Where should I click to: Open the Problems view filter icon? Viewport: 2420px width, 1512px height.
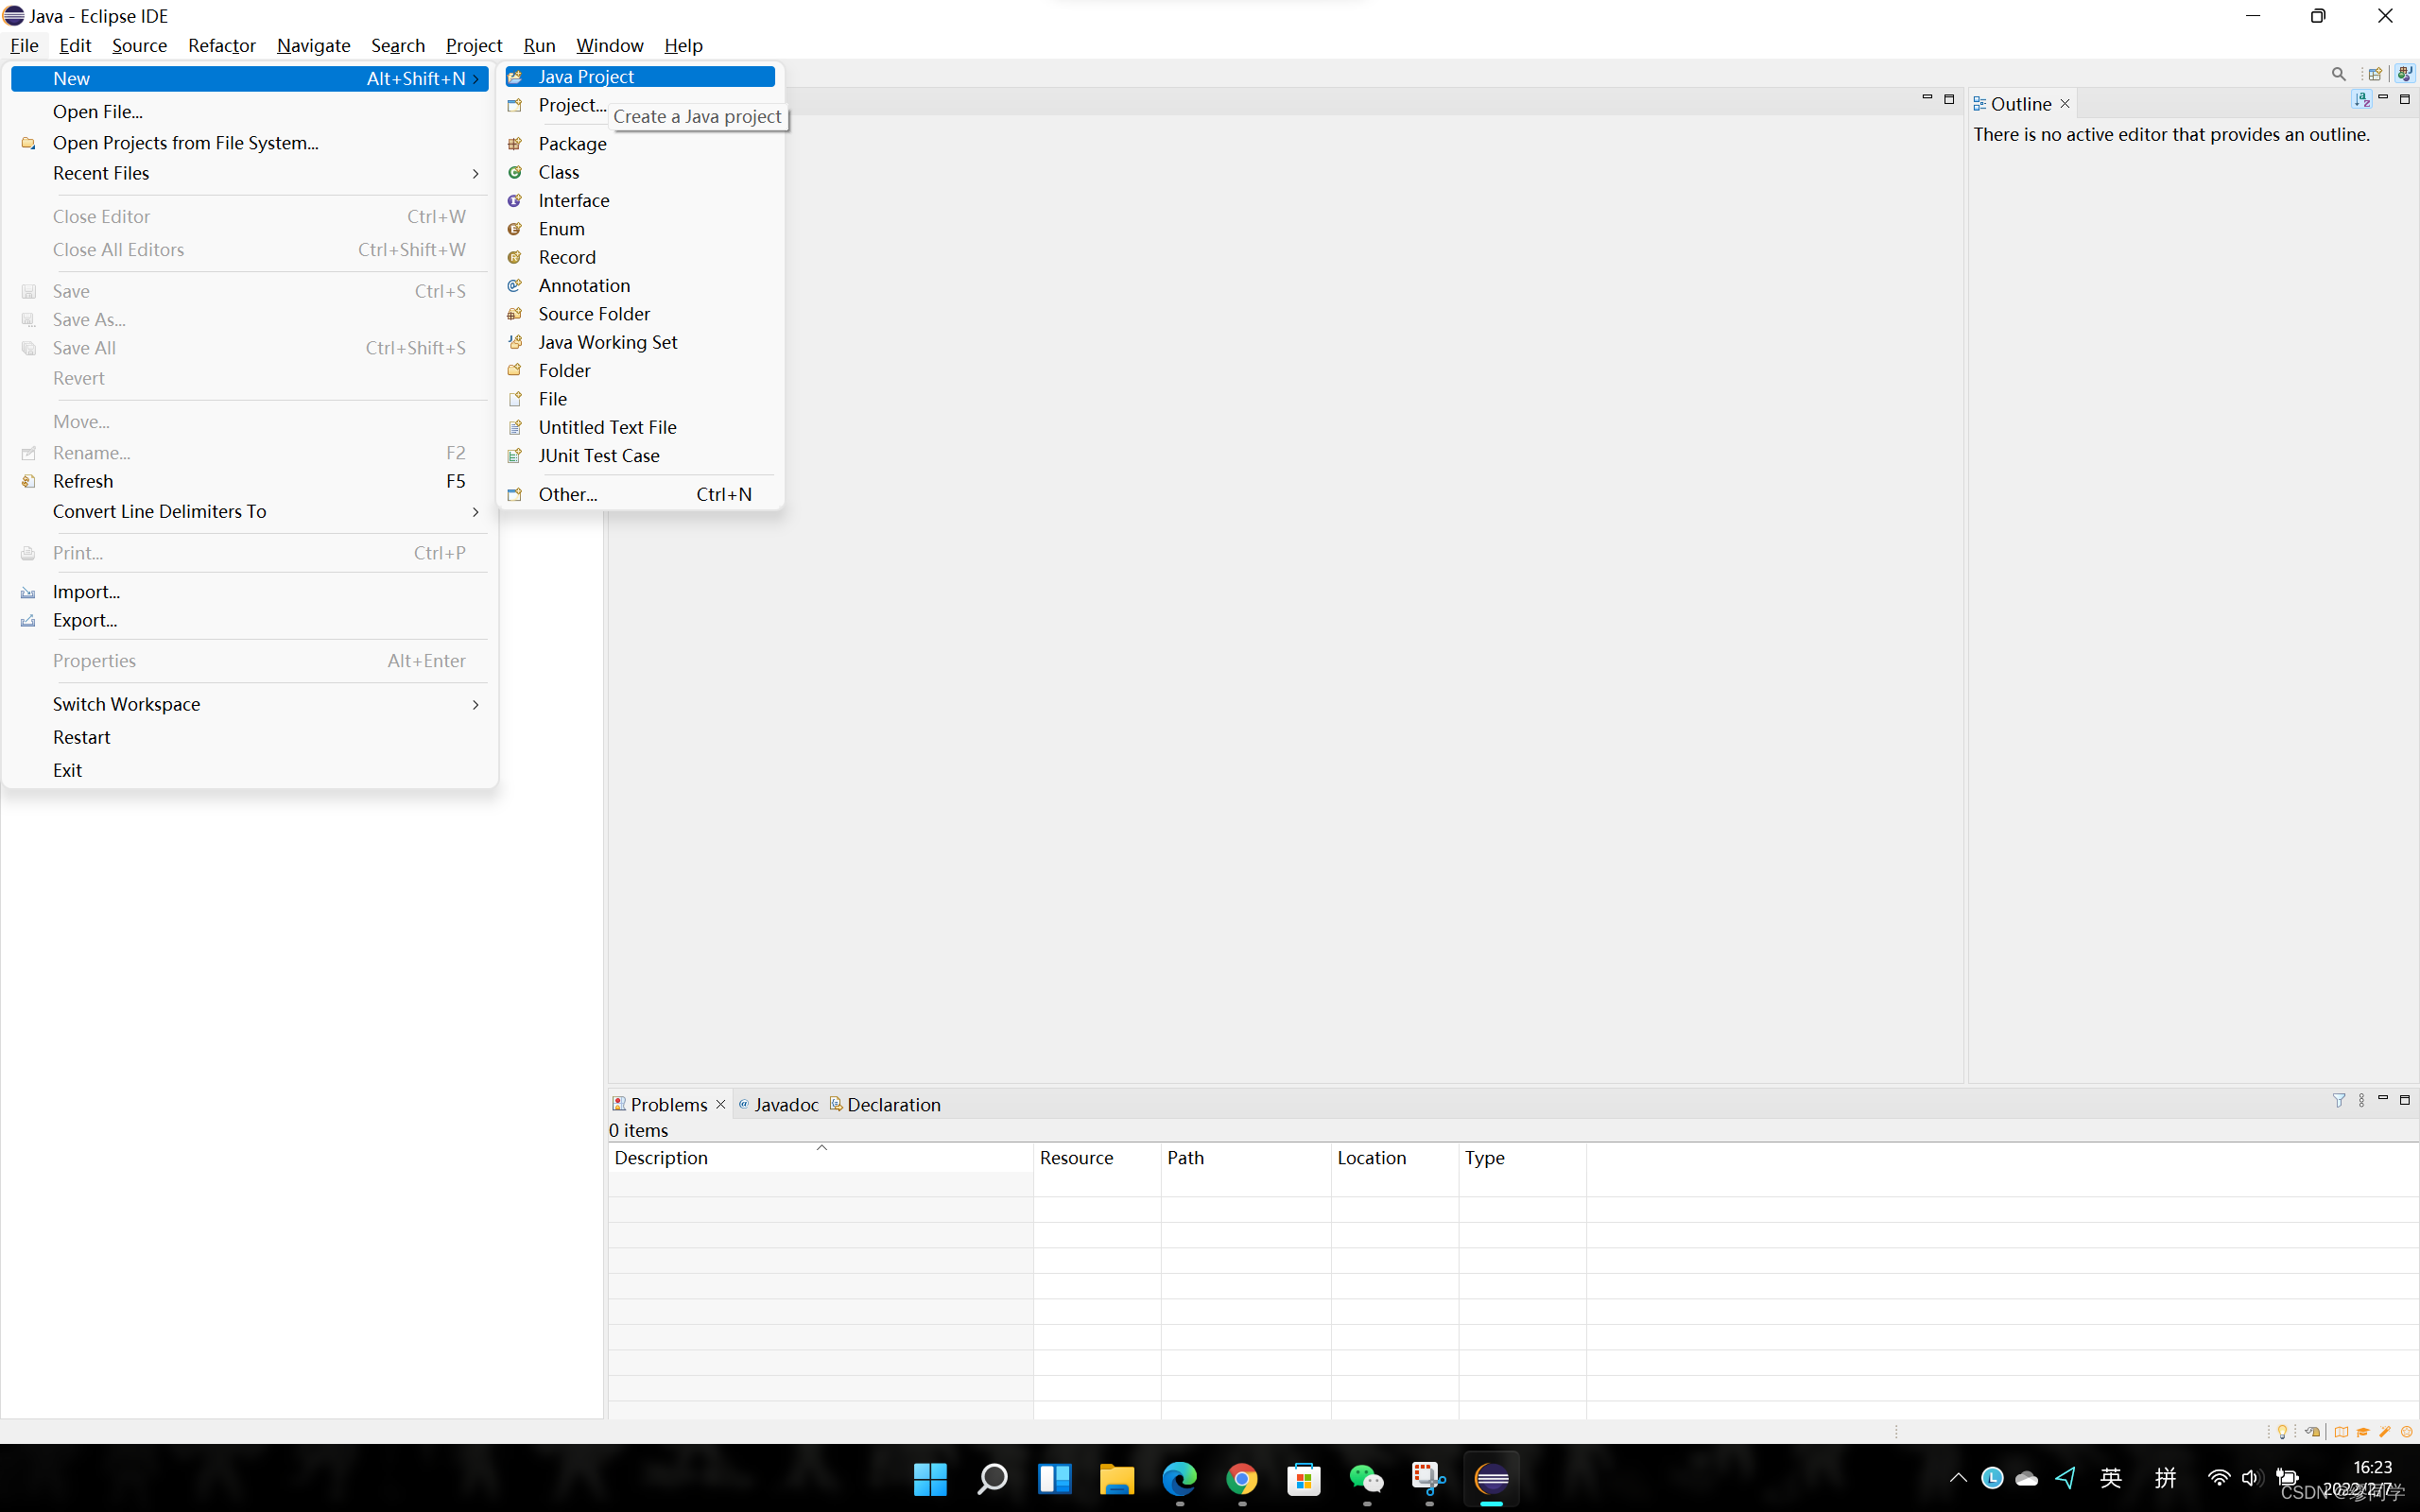(x=2338, y=1100)
